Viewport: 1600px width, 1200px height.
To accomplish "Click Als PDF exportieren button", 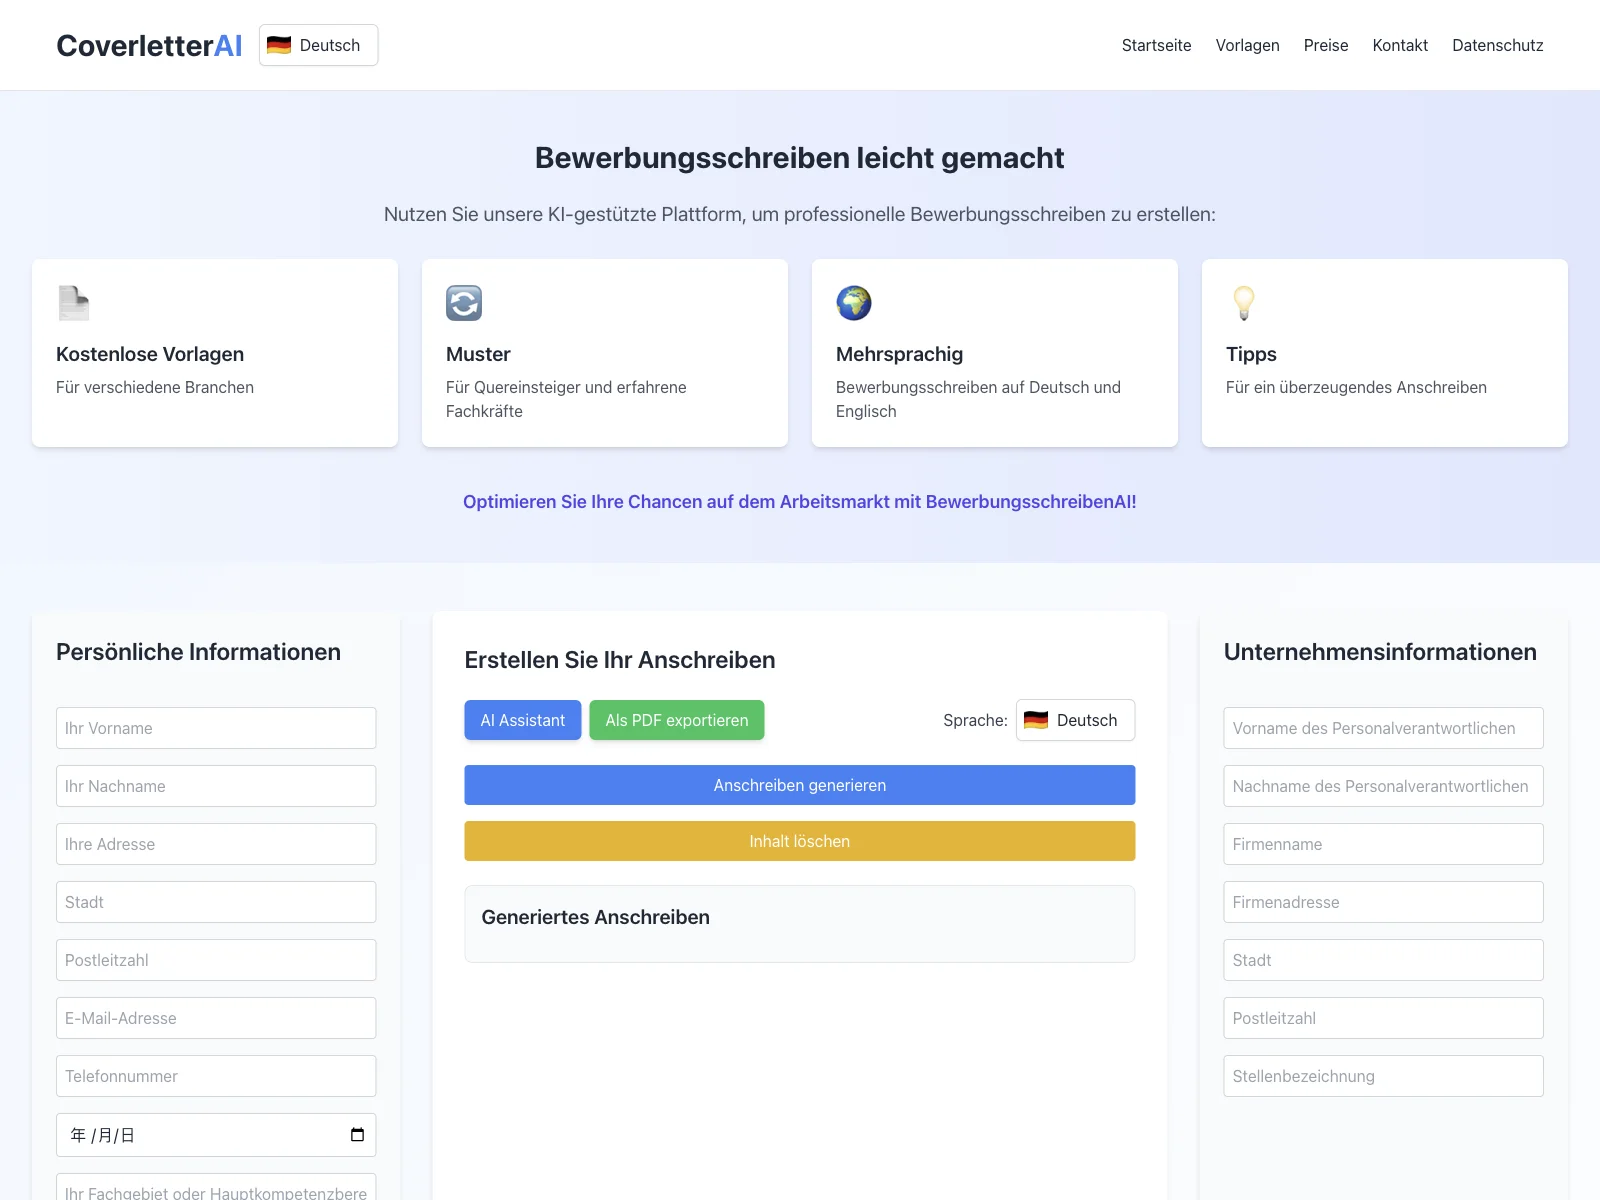I will (677, 720).
